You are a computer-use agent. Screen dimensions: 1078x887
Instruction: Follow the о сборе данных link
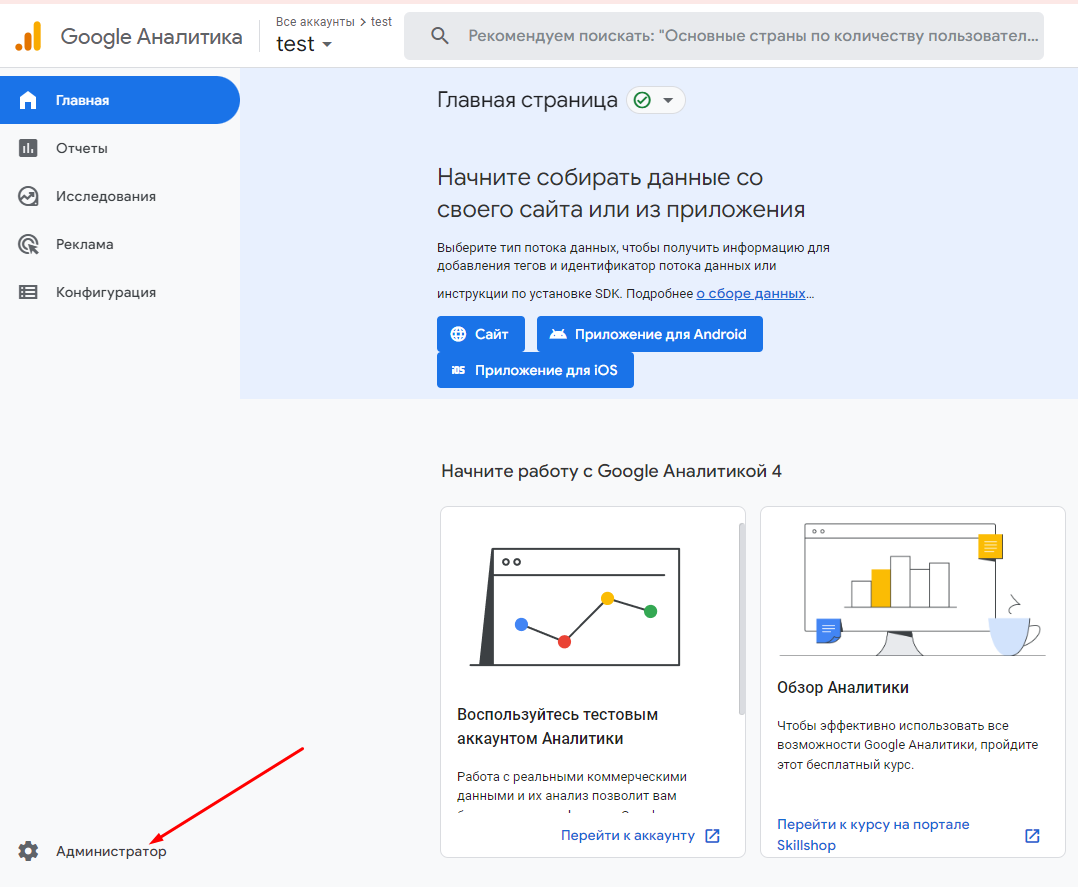[x=751, y=293]
